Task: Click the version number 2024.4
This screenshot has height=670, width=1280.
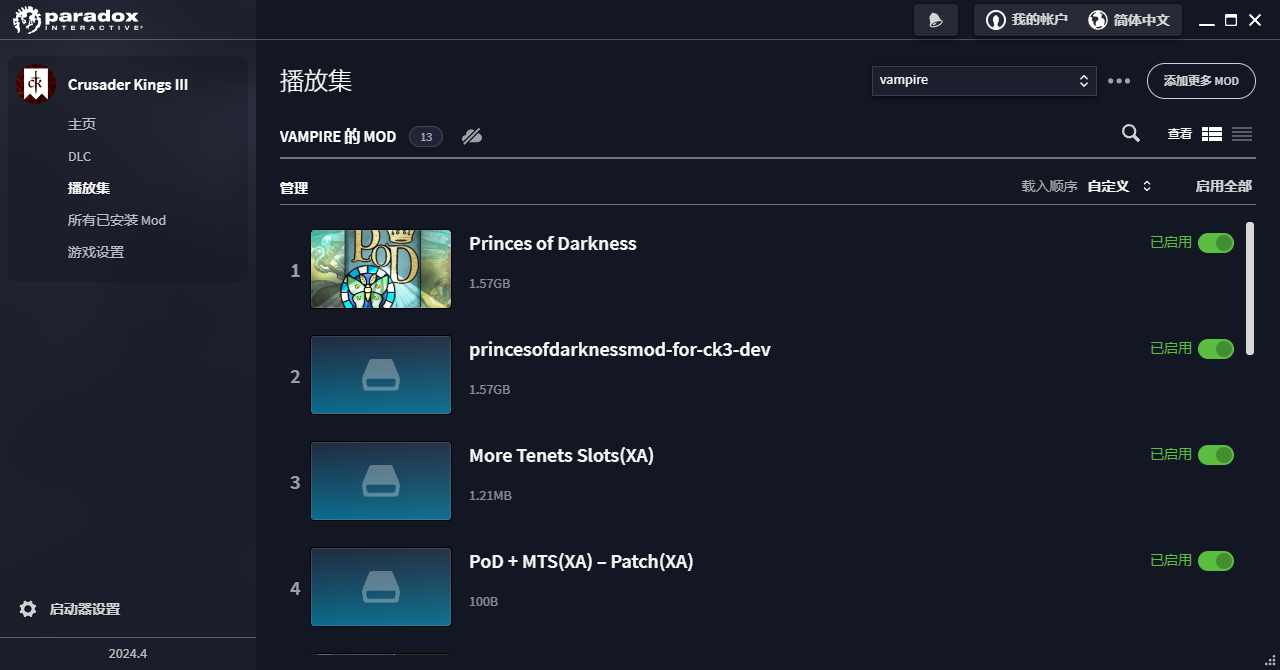Action: [128, 654]
